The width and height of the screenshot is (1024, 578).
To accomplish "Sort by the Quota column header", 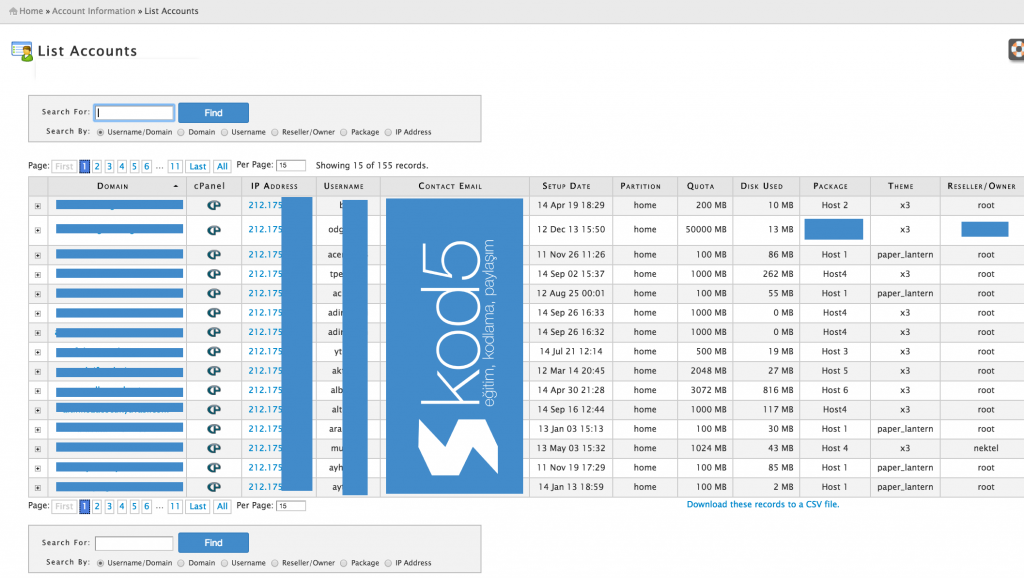I will point(701,186).
